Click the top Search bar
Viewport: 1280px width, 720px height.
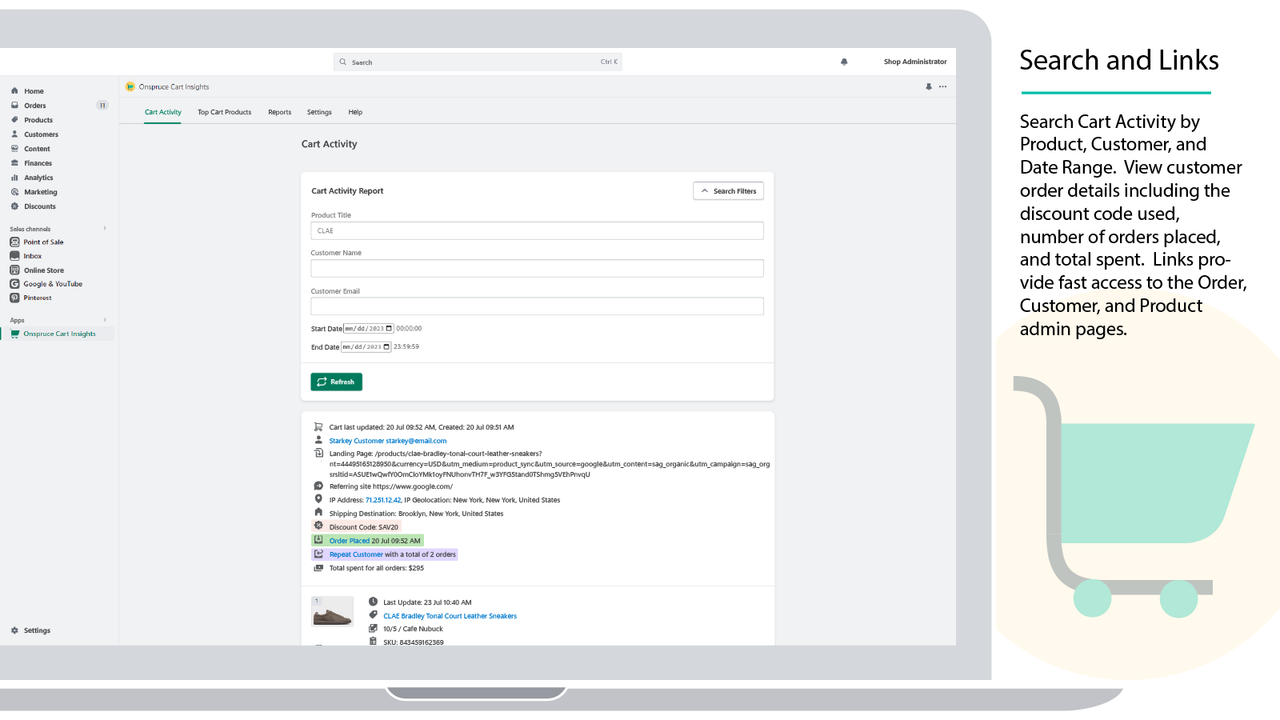click(x=478, y=62)
